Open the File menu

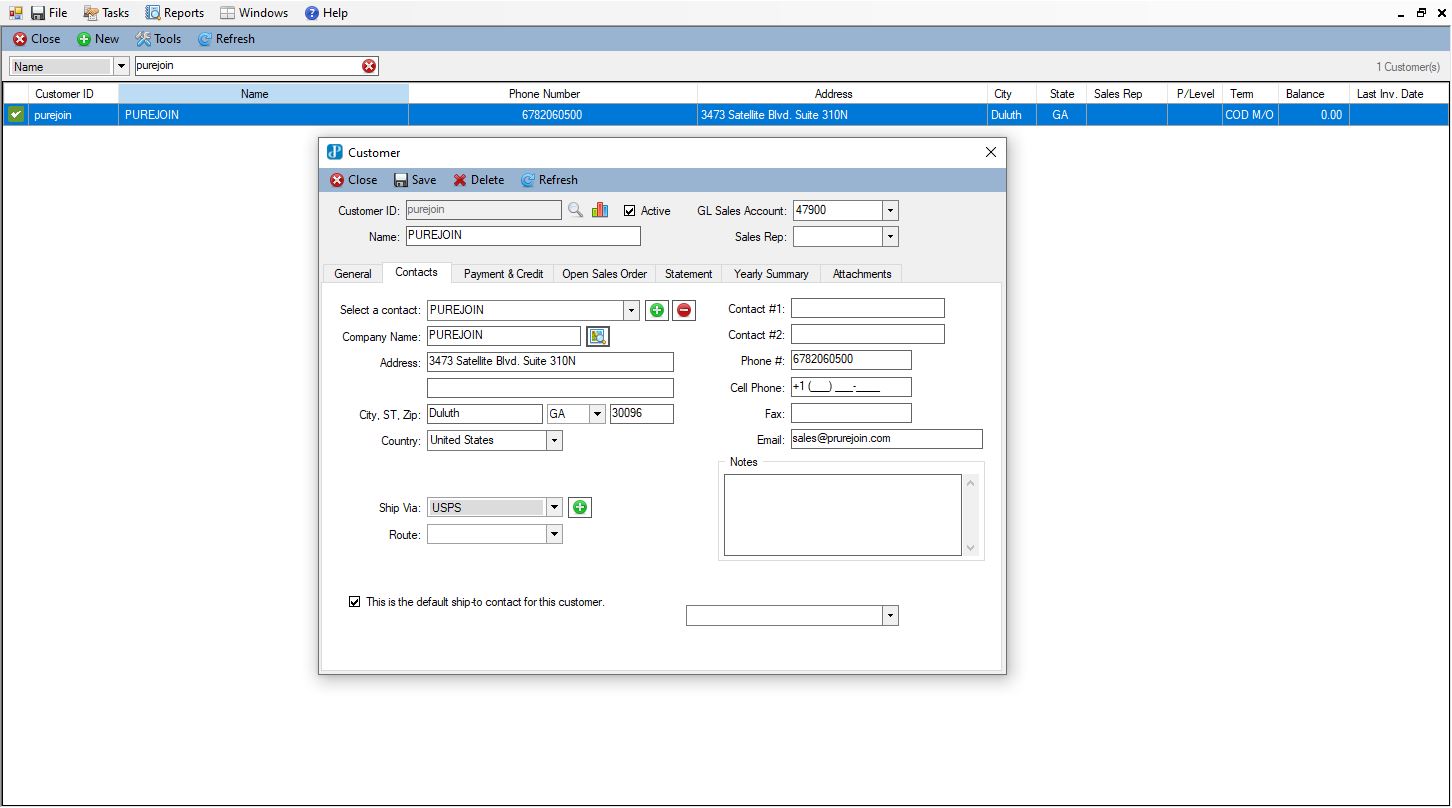click(49, 13)
